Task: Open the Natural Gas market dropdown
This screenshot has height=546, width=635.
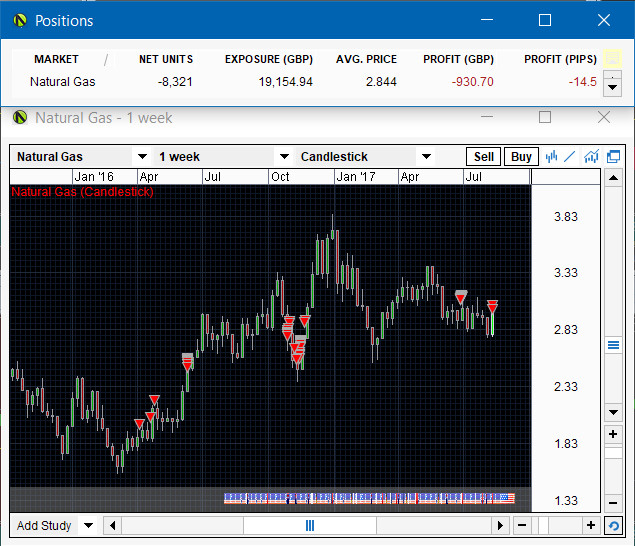Action: click(142, 157)
